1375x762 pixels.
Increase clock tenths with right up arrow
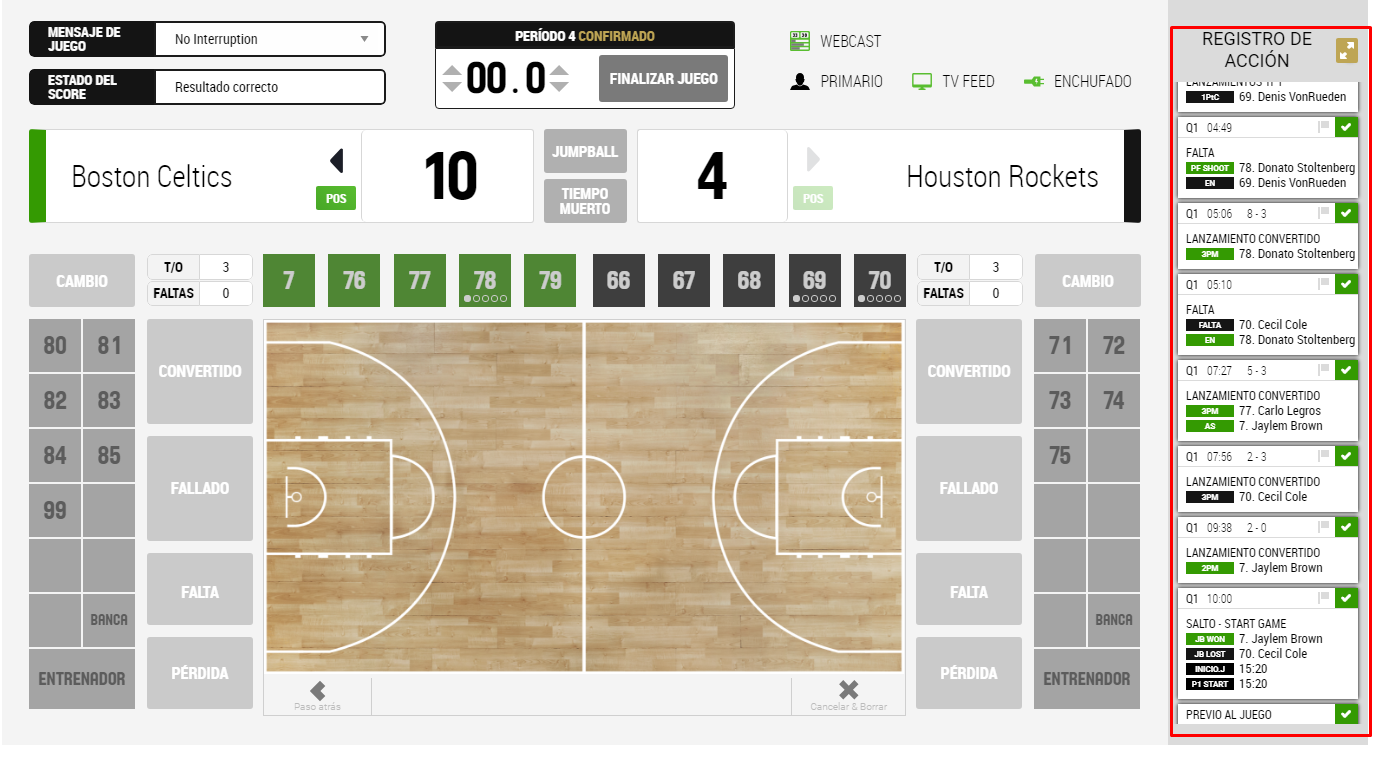pos(559,70)
